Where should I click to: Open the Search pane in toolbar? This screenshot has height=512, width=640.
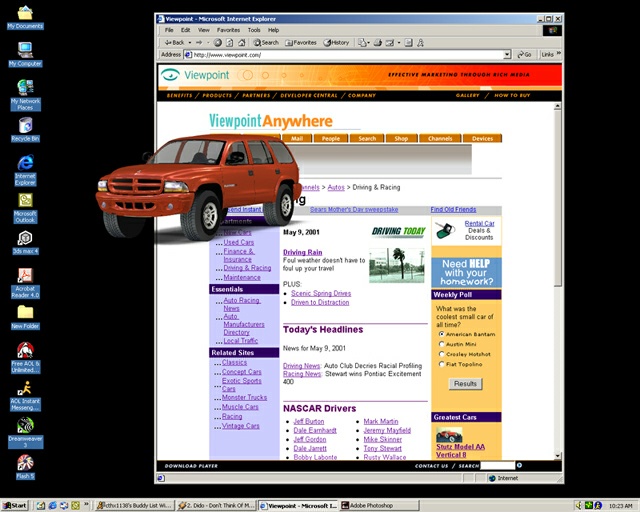pyautogui.click(x=266, y=42)
